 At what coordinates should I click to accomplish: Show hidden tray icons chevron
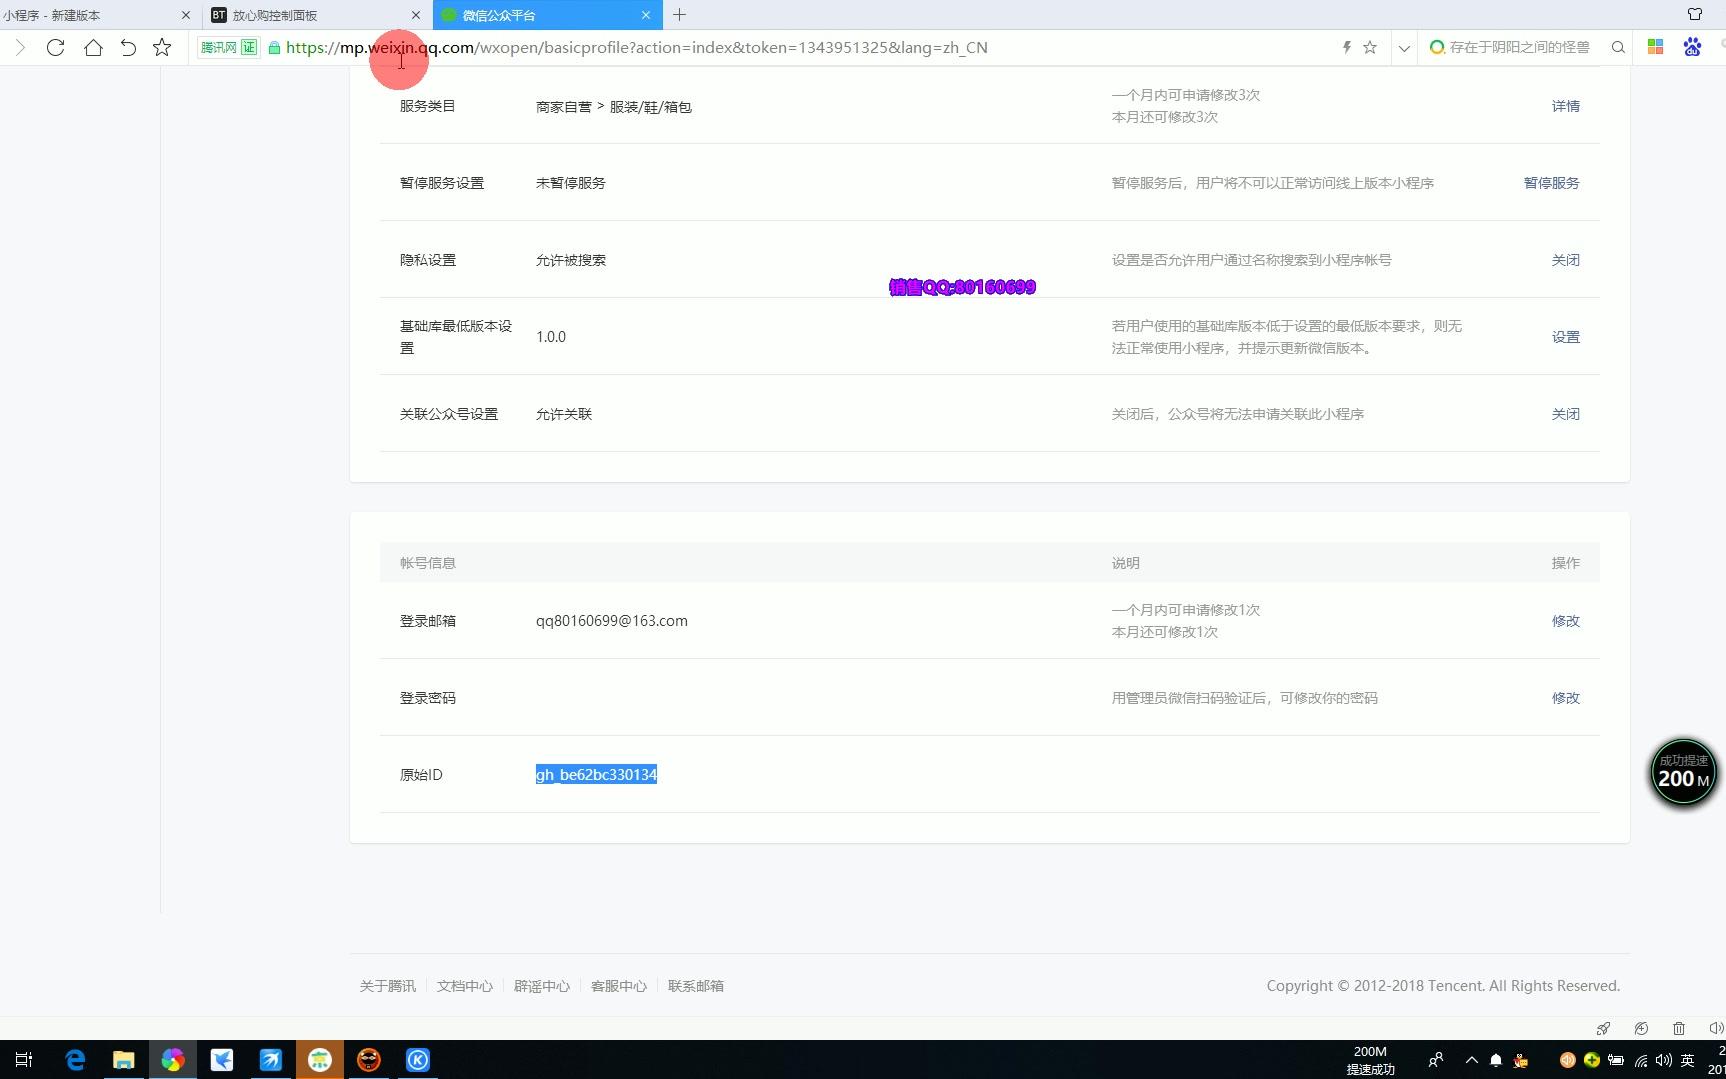pos(1471,1060)
